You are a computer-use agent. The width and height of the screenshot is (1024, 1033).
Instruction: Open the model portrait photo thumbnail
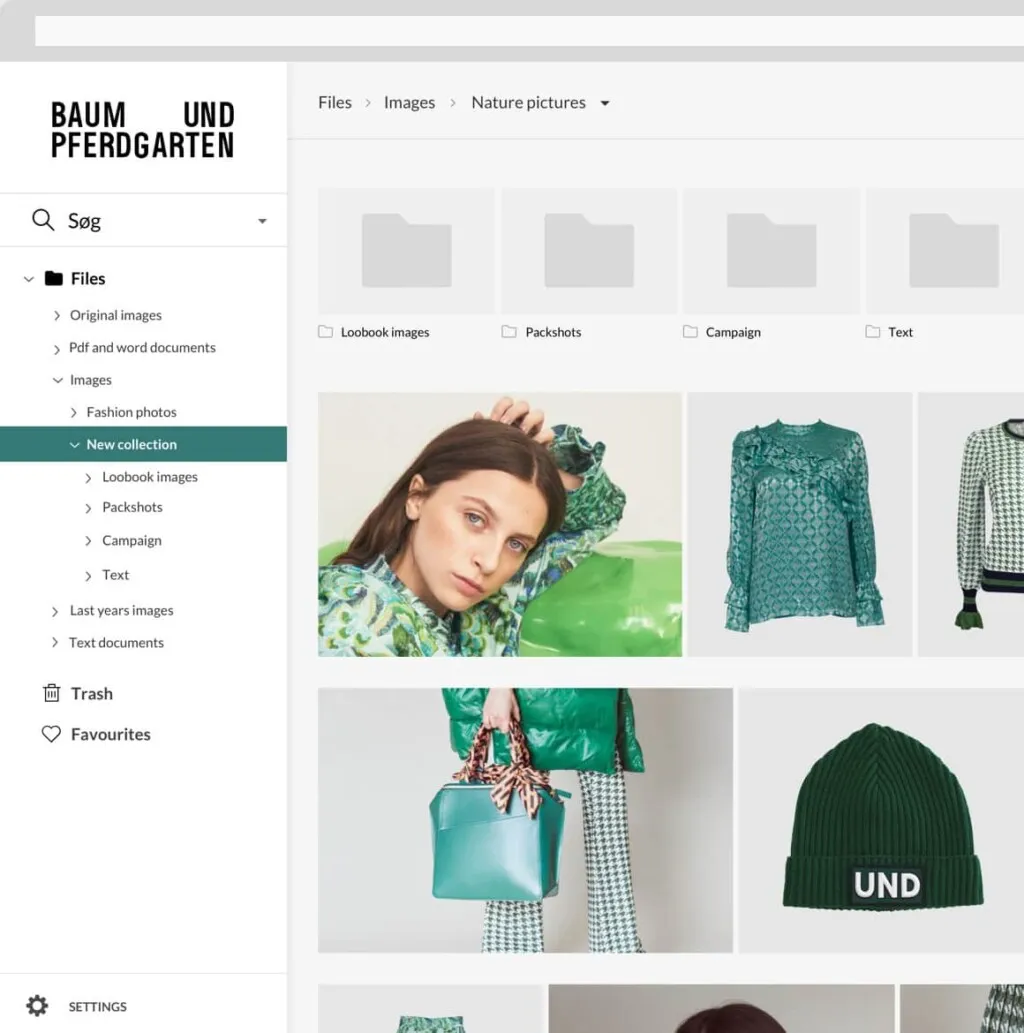pyautogui.click(x=499, y=524)
